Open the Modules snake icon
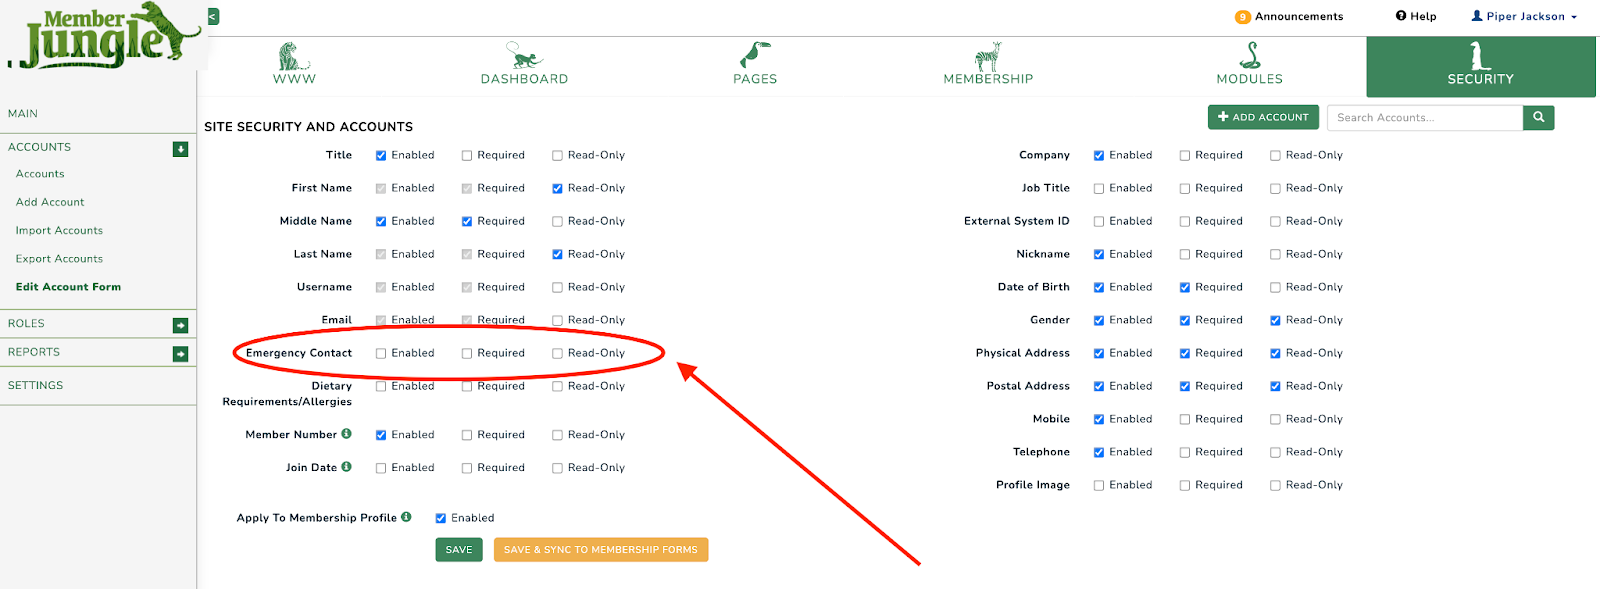 [x=1250, y=56]
